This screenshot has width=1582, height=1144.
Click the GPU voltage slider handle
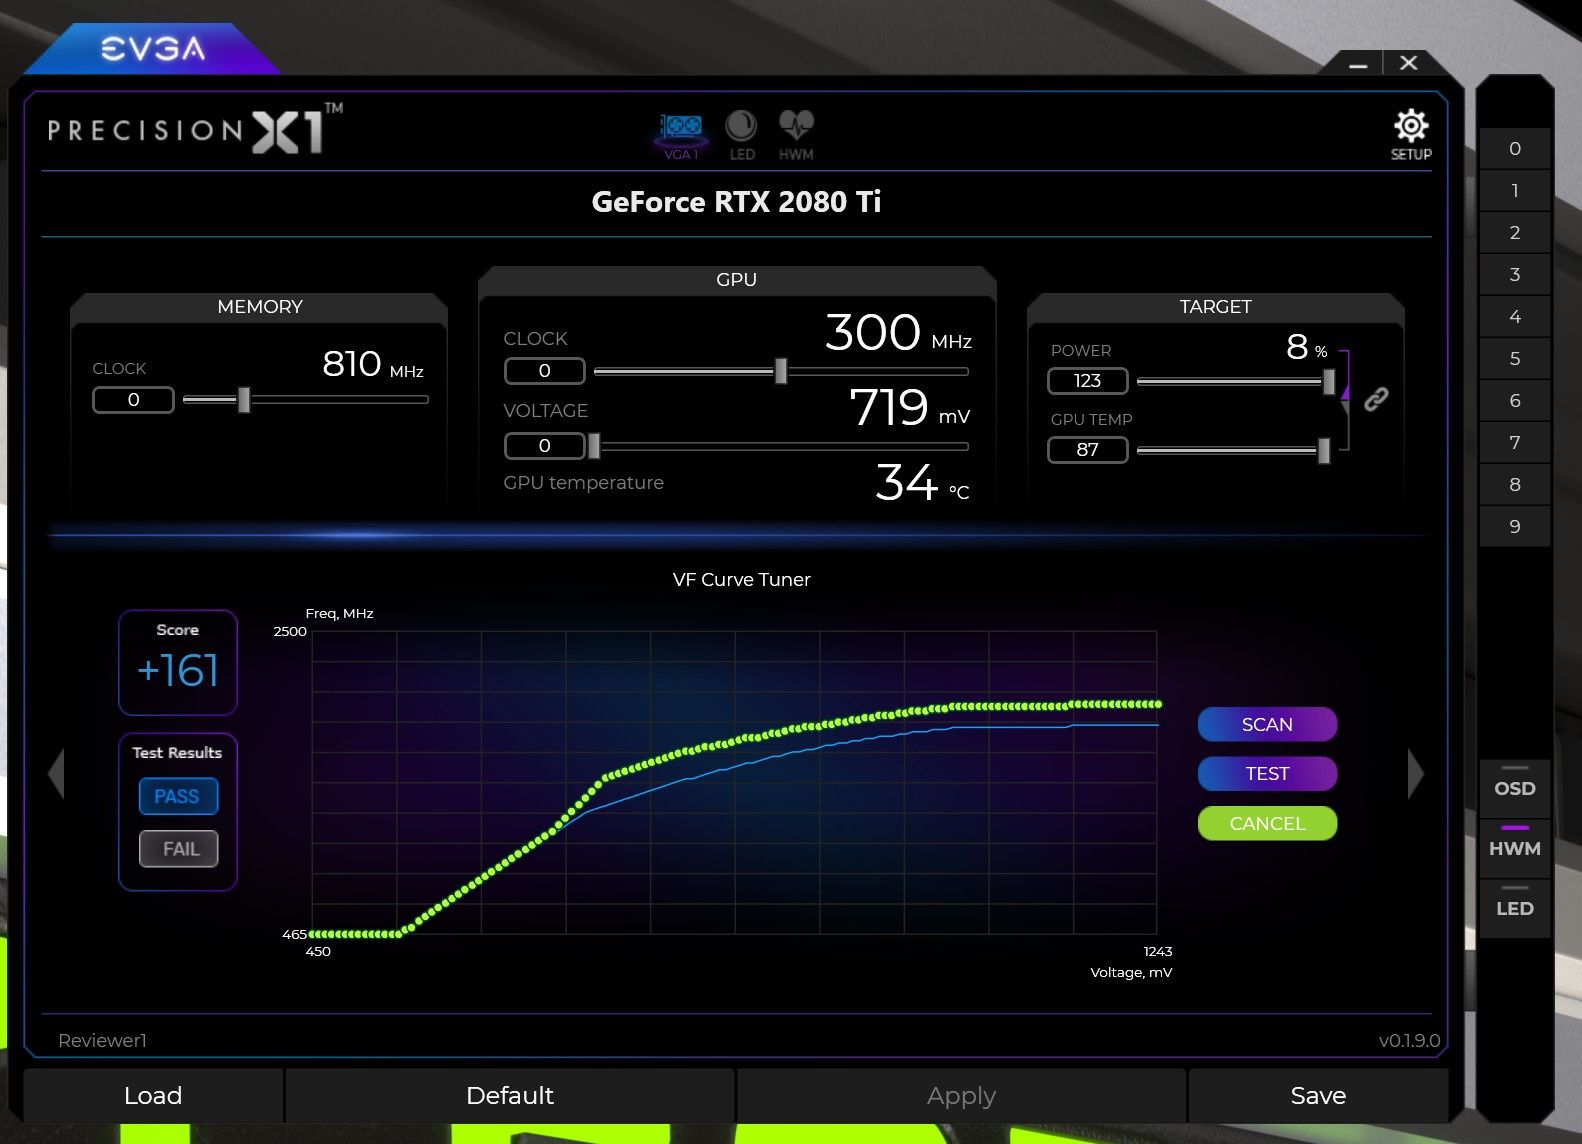pos(594,445)
